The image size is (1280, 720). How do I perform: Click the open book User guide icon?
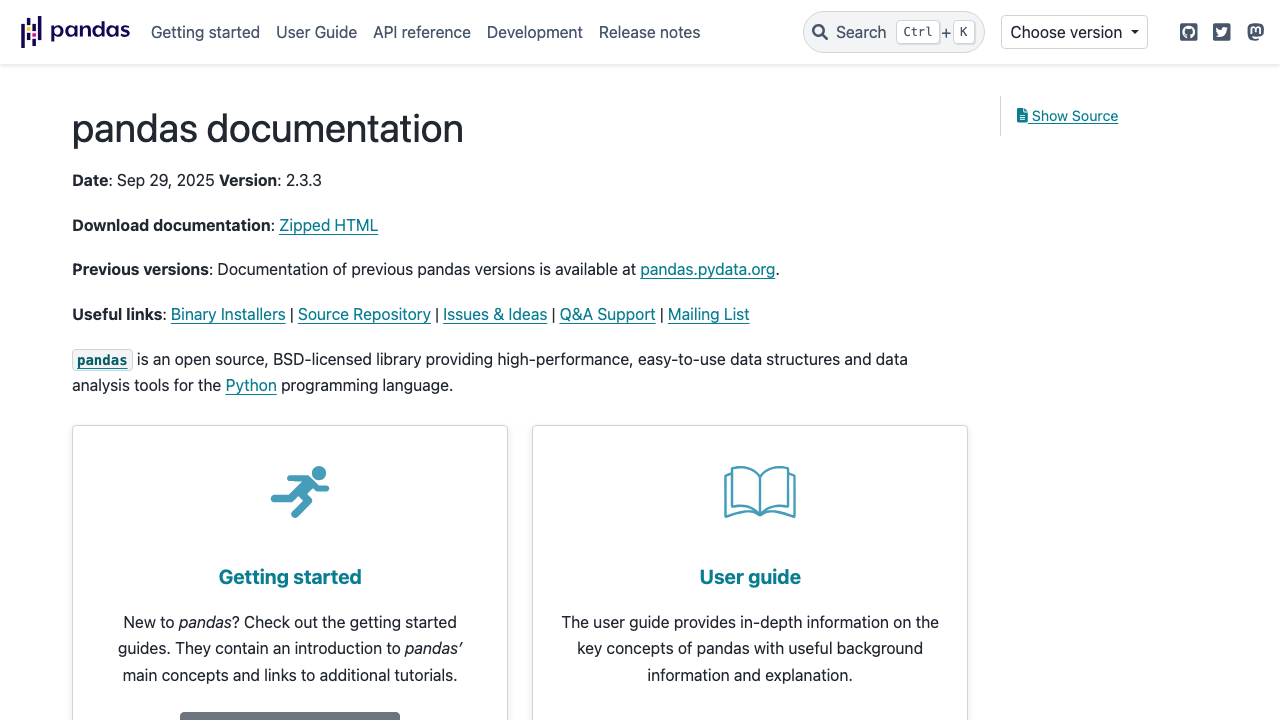pyautogui.click(x=760, y=492)
